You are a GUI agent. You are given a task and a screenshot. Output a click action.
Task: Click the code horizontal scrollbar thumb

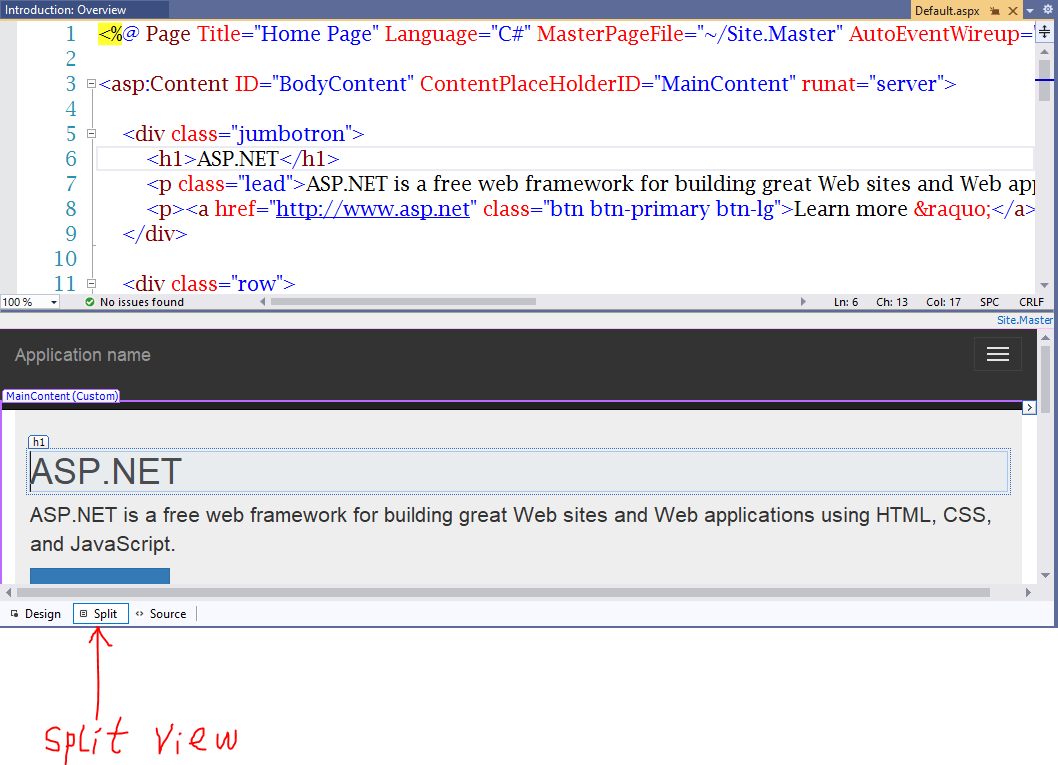coord(403,302)
